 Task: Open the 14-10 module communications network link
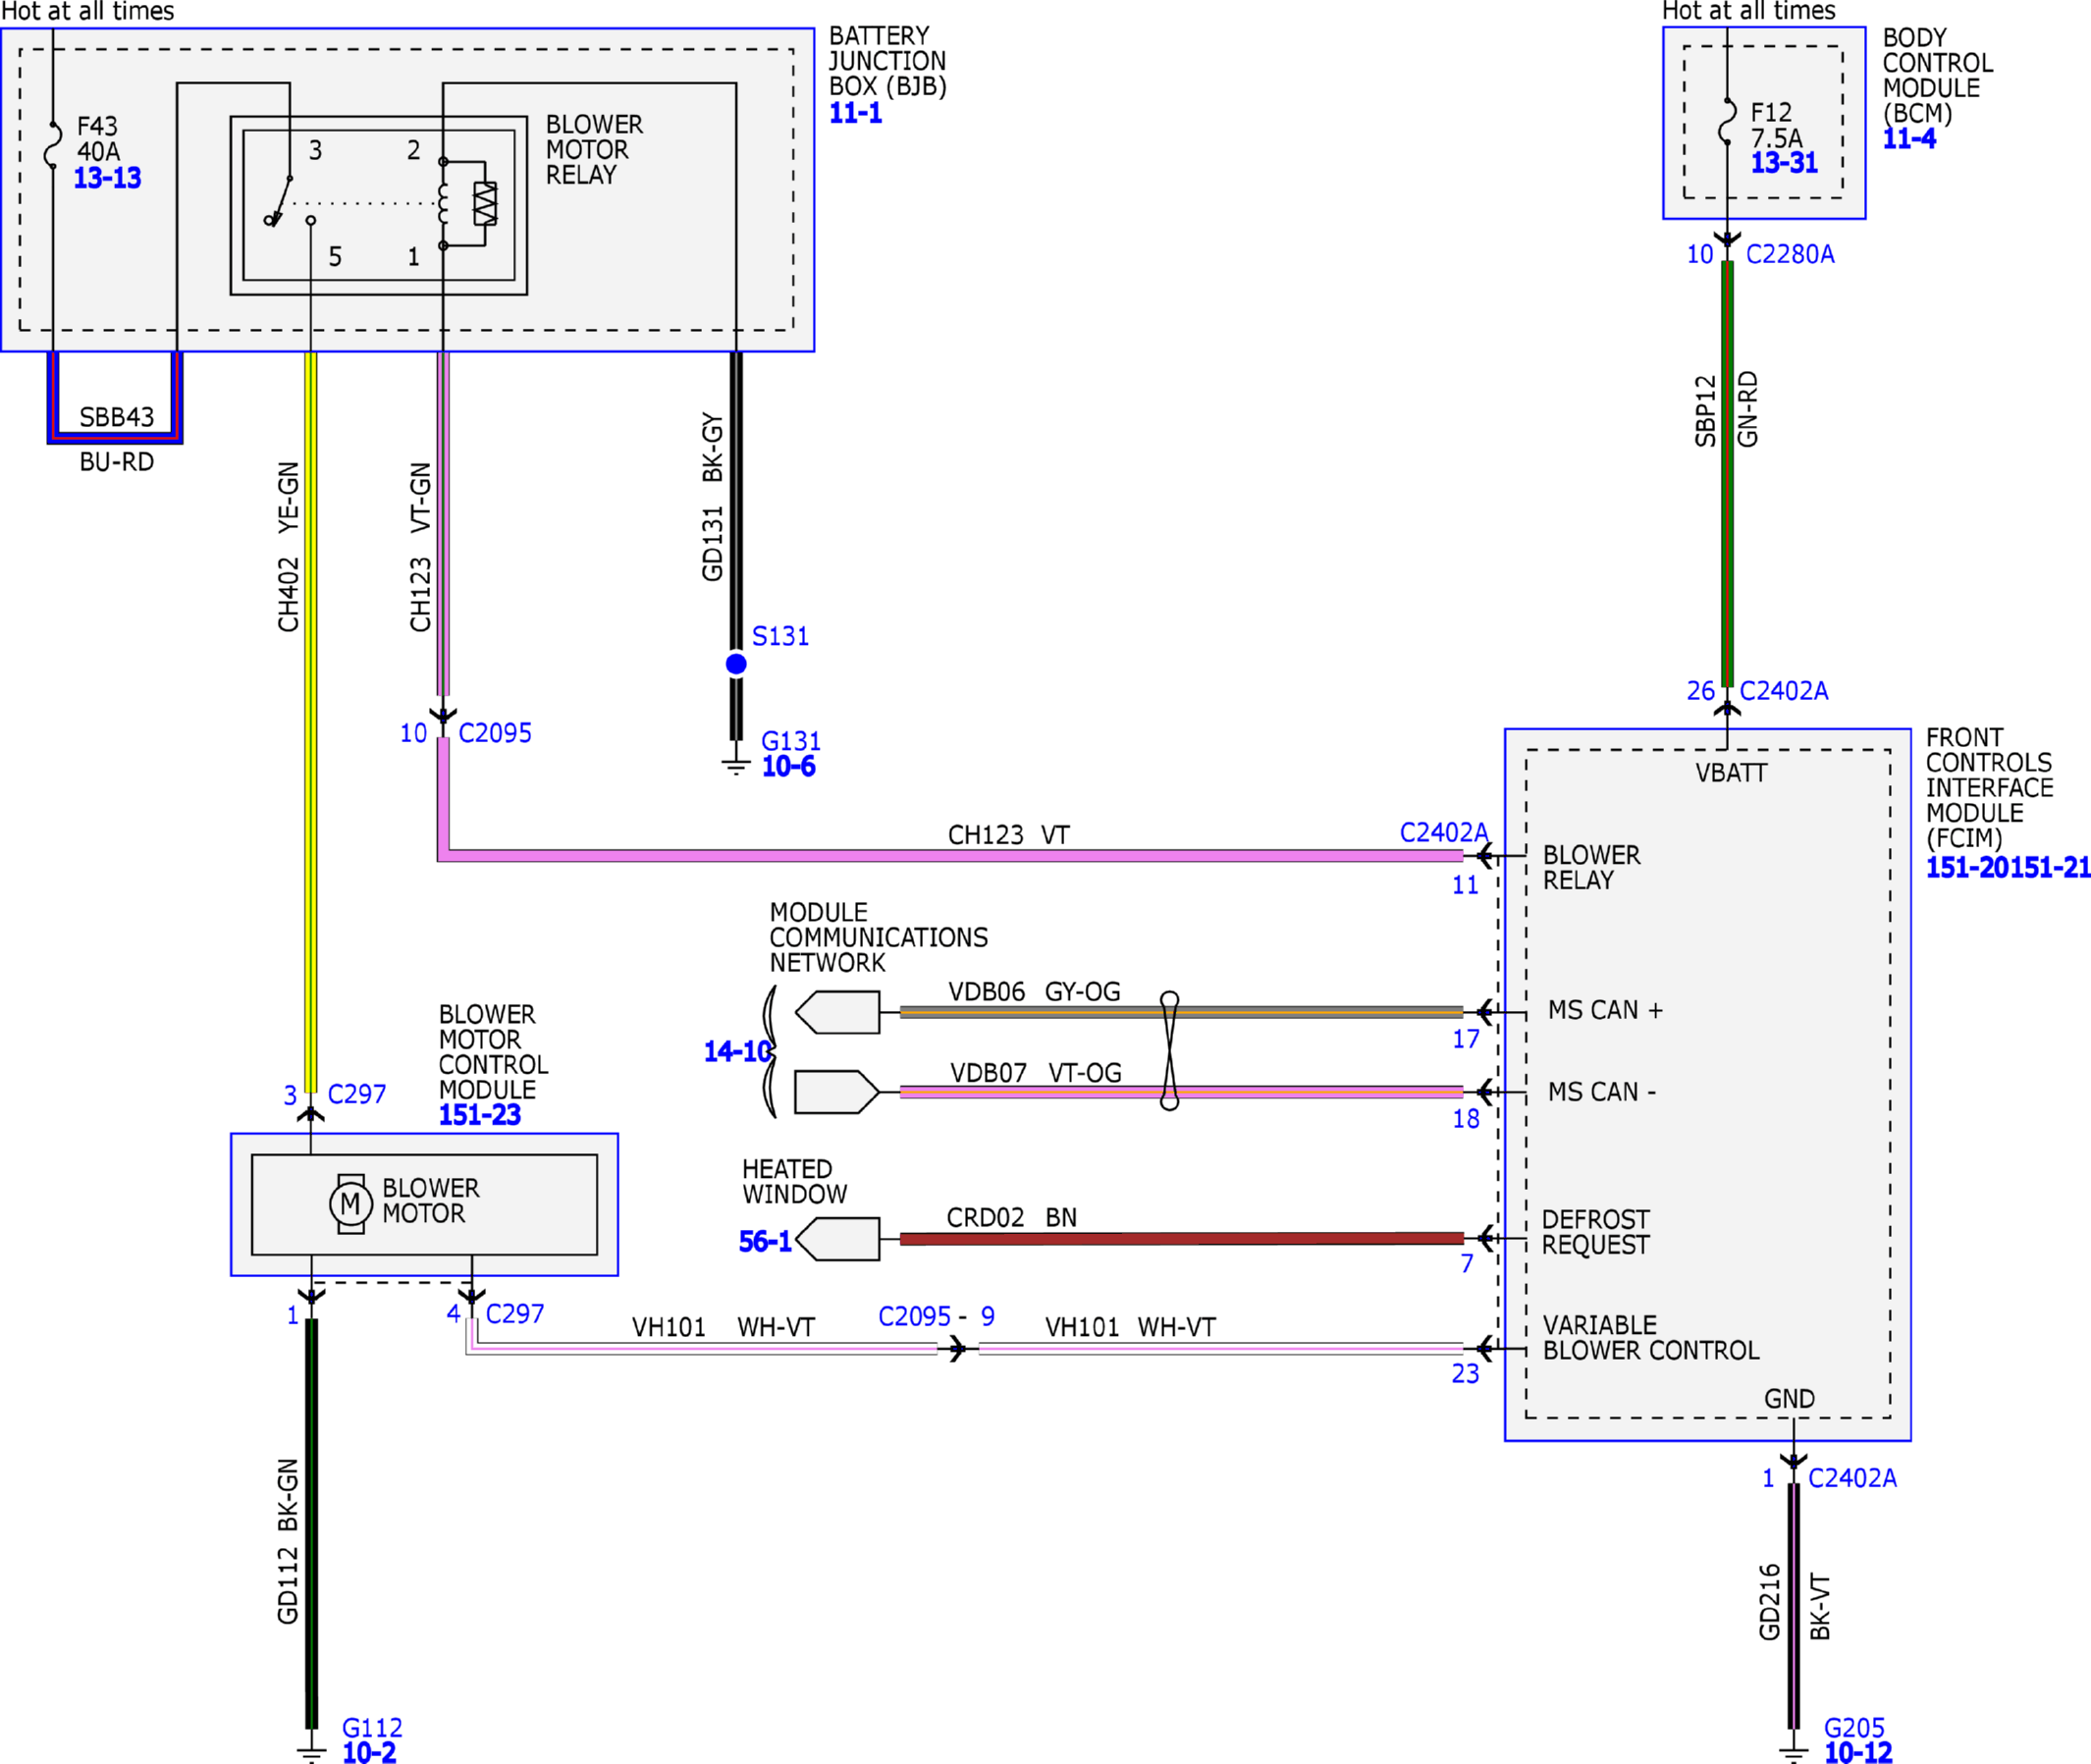tap(737, 1052)
